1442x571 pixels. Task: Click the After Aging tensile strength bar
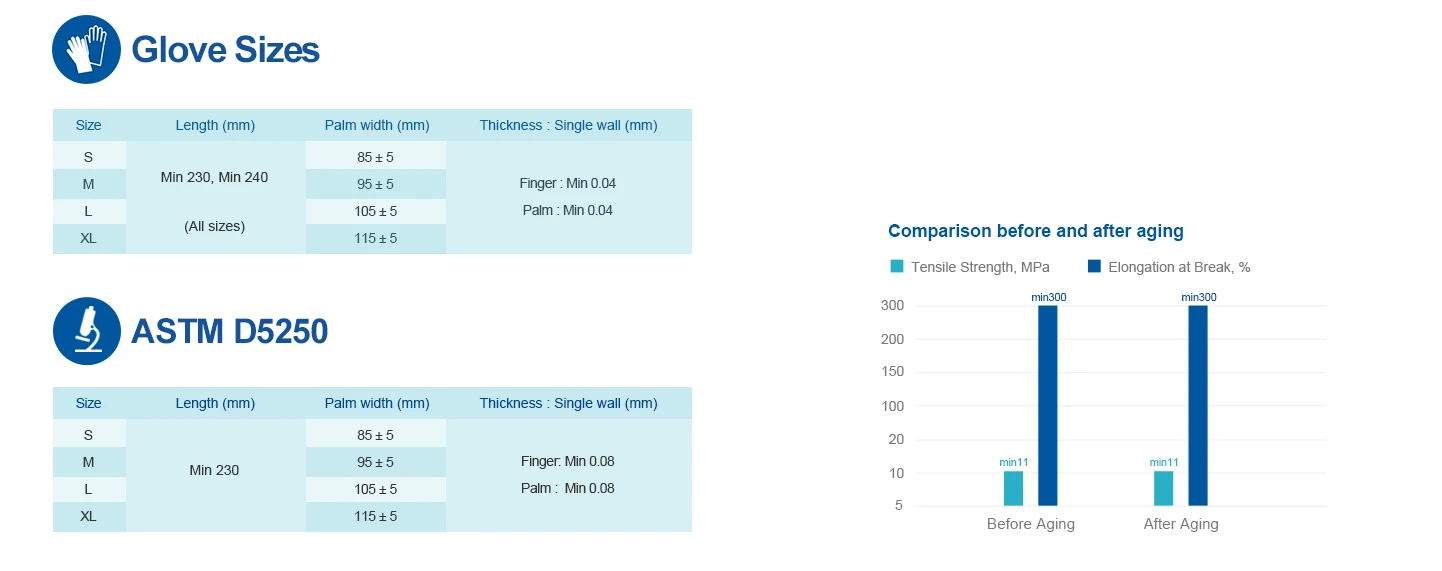(x=1163, y=488)
